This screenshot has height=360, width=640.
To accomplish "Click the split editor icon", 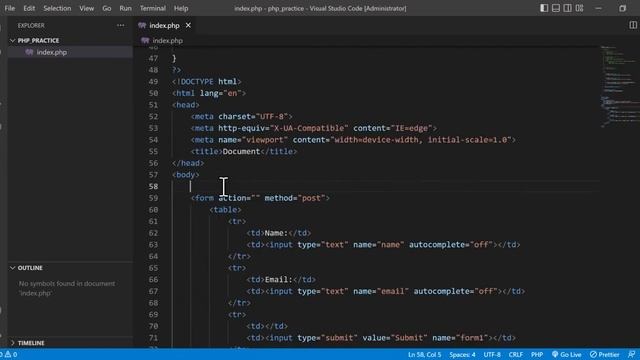I will pos(633,25).
